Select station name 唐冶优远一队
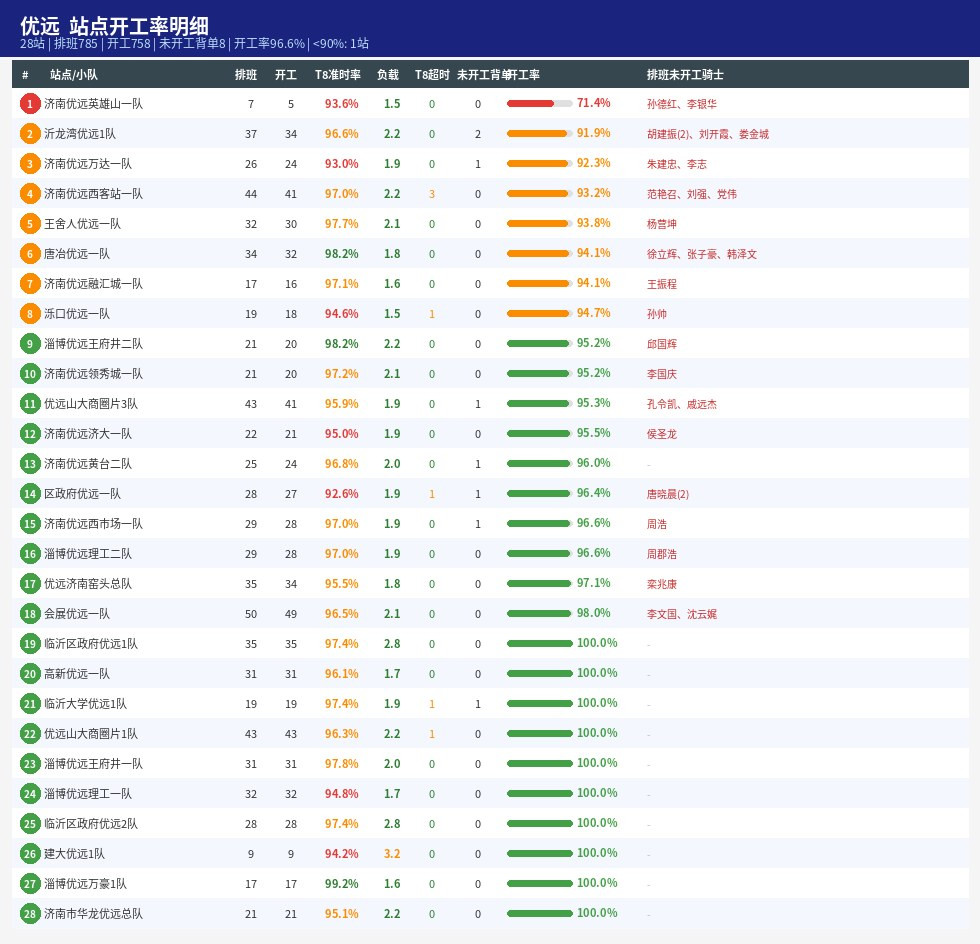Image resolution: width=980 pixels, height=944 pixels. tap(76, 254)
